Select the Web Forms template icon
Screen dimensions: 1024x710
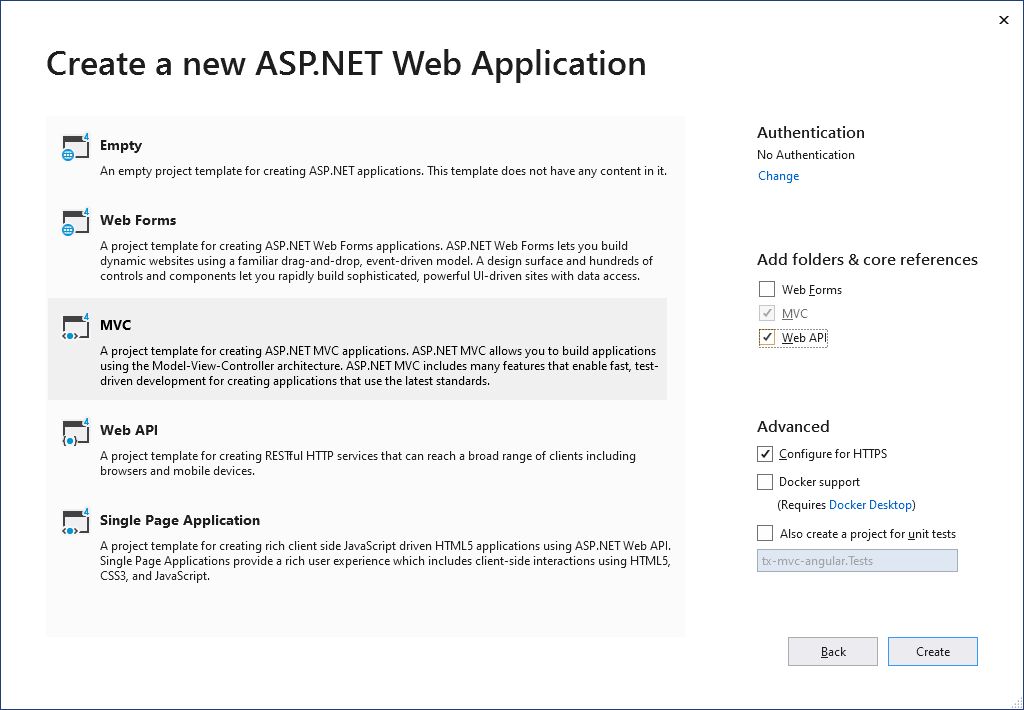tap(75, 222)
